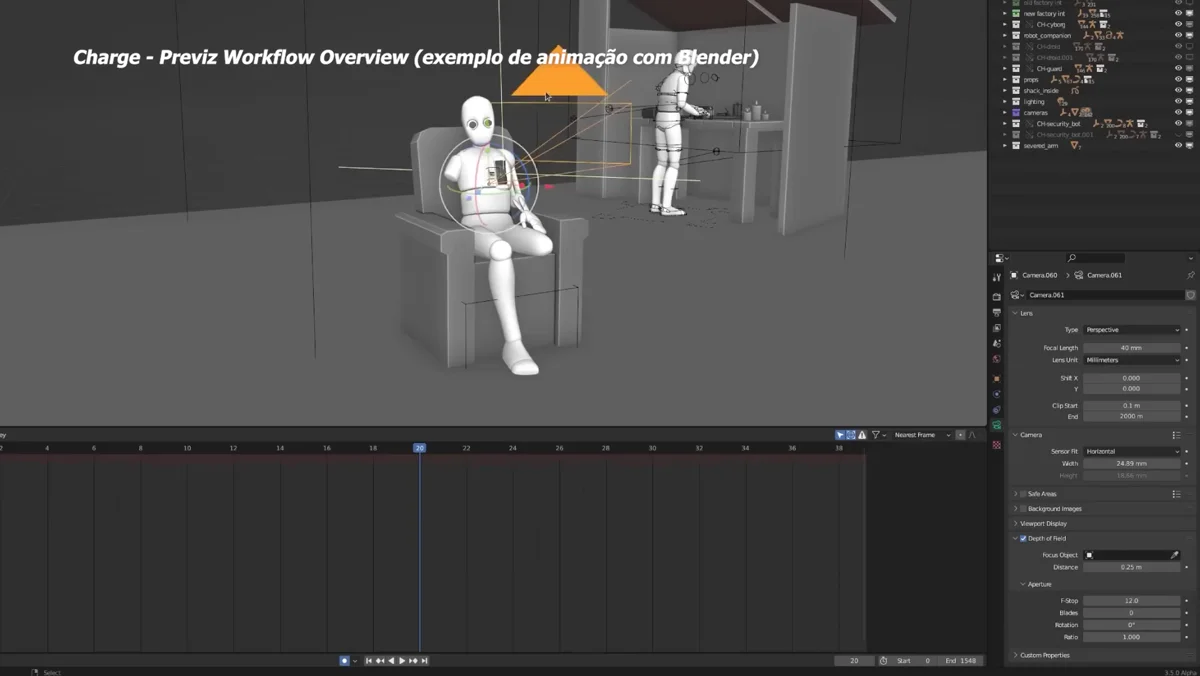Open the camera data-block browse dropdown

click(x=1018, y=295)
